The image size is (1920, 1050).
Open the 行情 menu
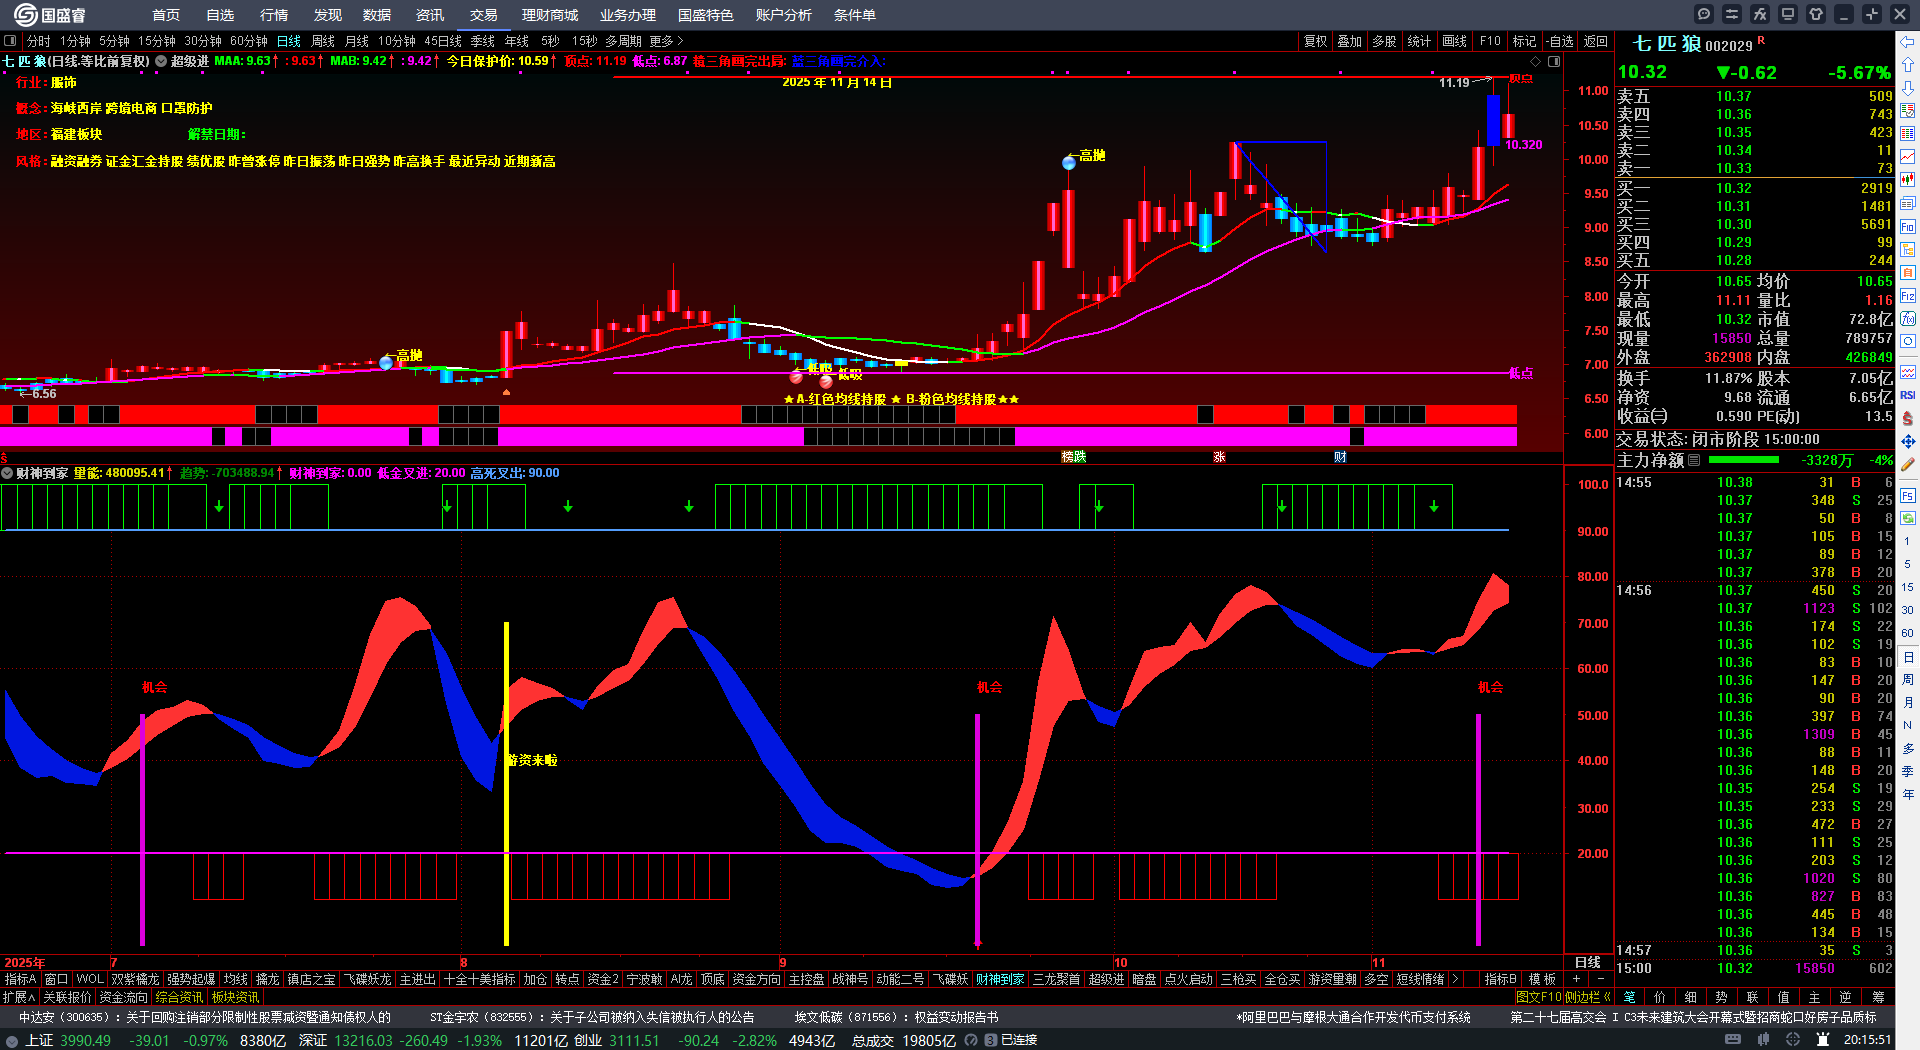pos(273,15)
